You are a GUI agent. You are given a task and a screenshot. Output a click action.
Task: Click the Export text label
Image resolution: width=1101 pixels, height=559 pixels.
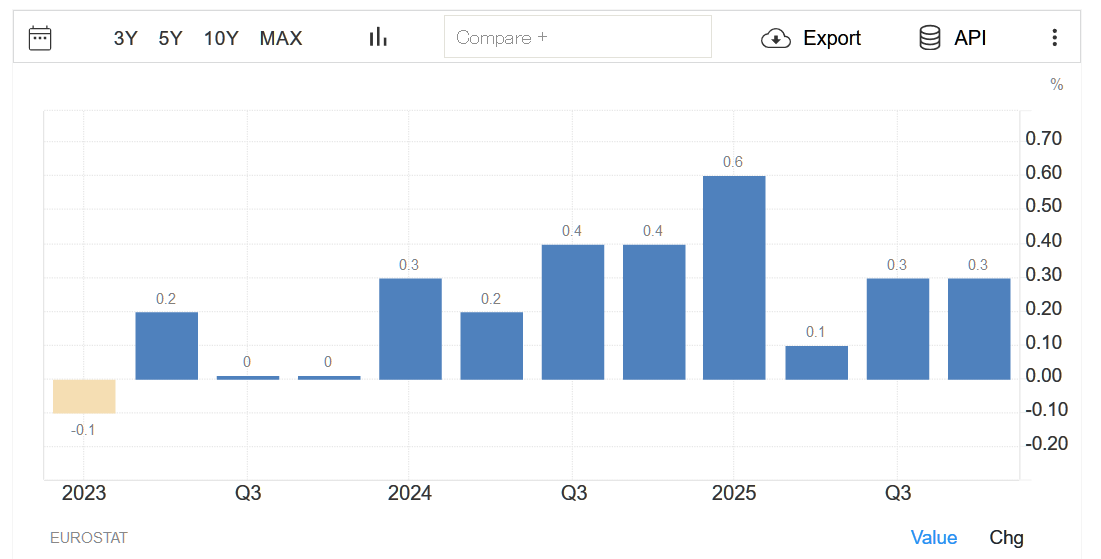(x=832, y=38)
